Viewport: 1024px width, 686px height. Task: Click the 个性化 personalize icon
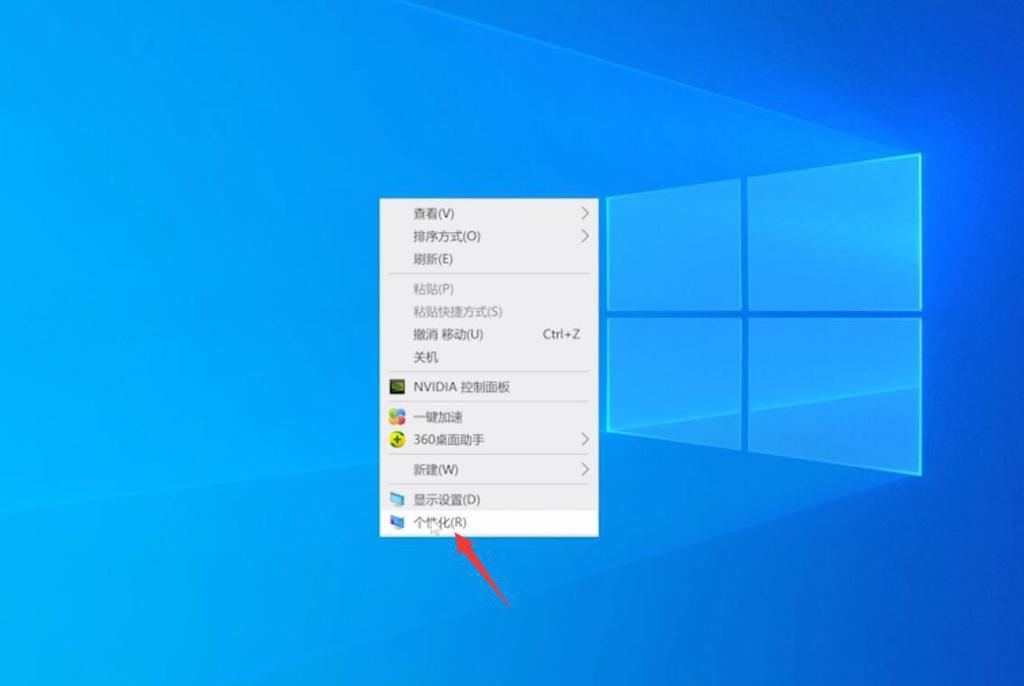click(x=397, y=522)
